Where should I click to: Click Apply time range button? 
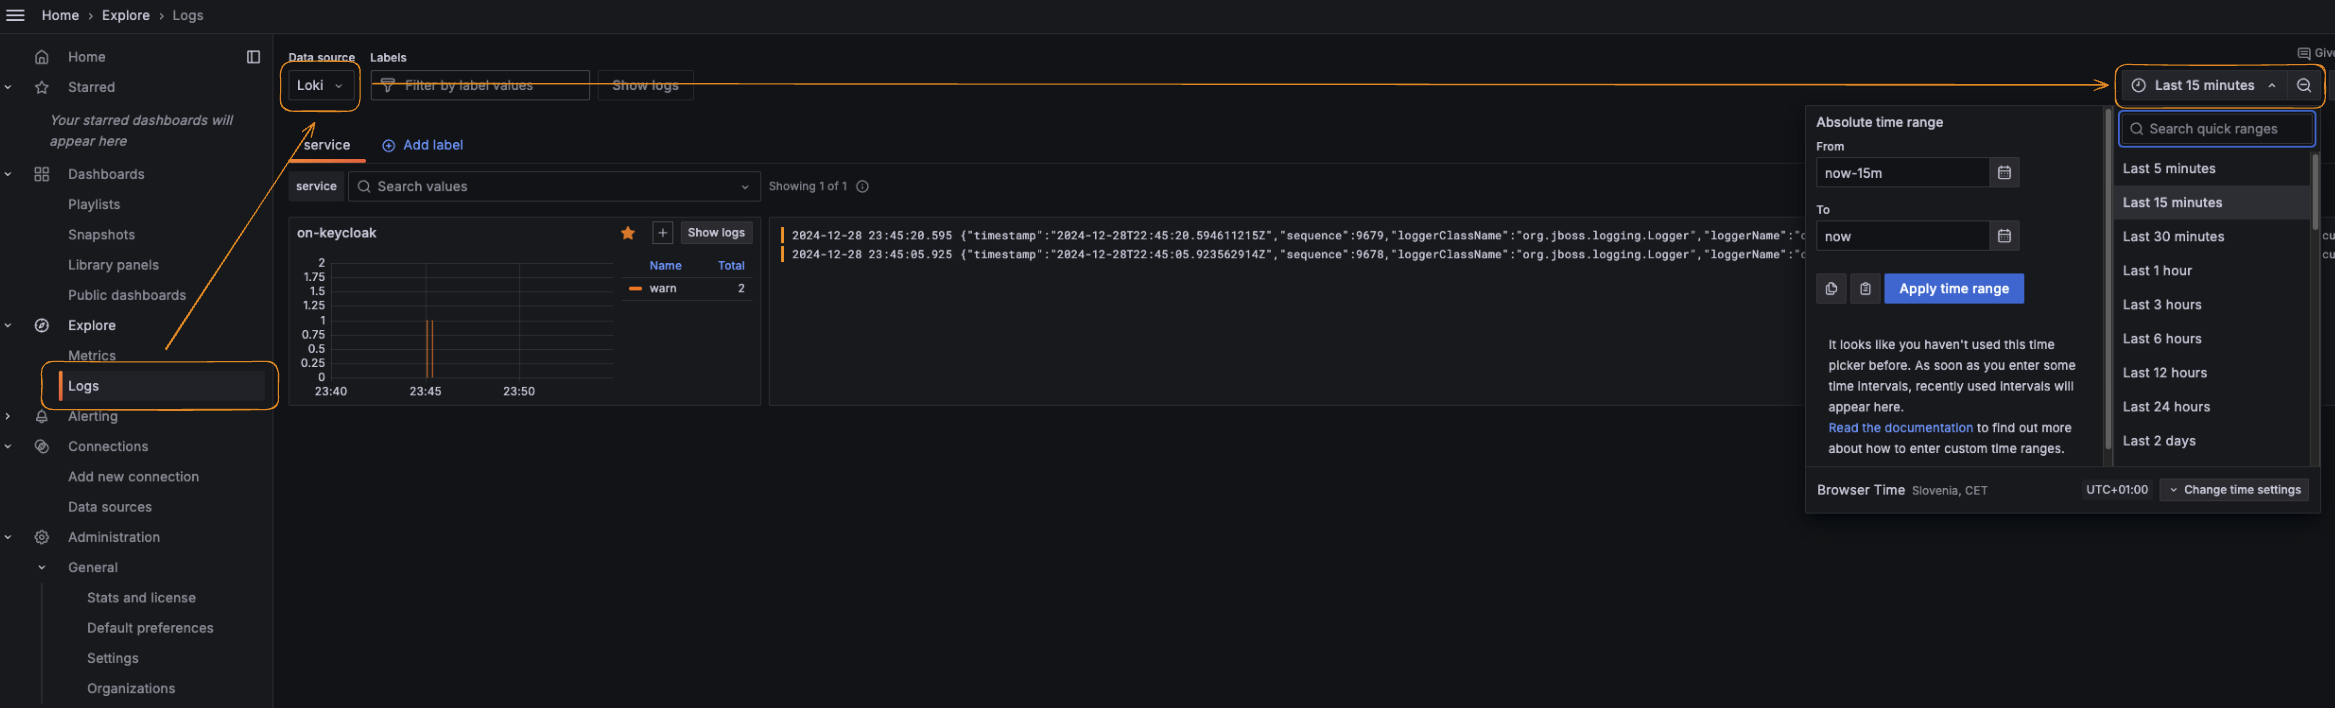[1954, 289]
